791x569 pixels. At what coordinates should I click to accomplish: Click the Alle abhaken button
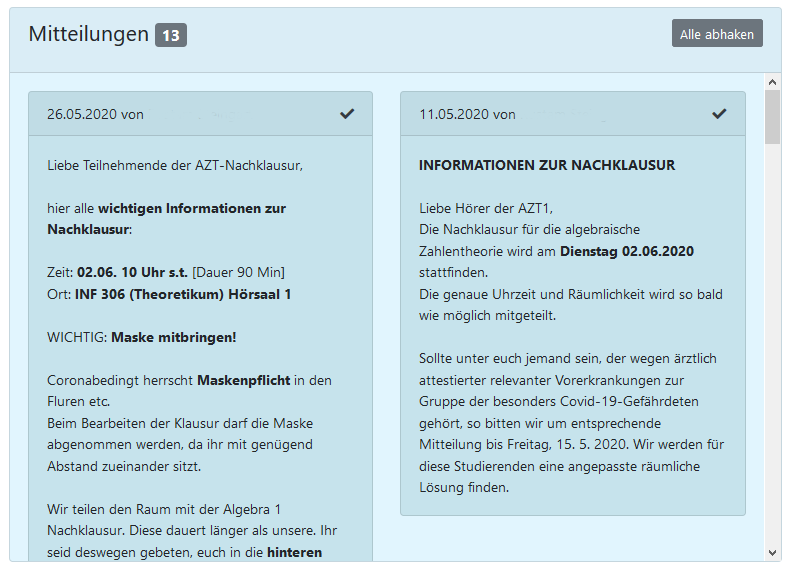(716, 34)
